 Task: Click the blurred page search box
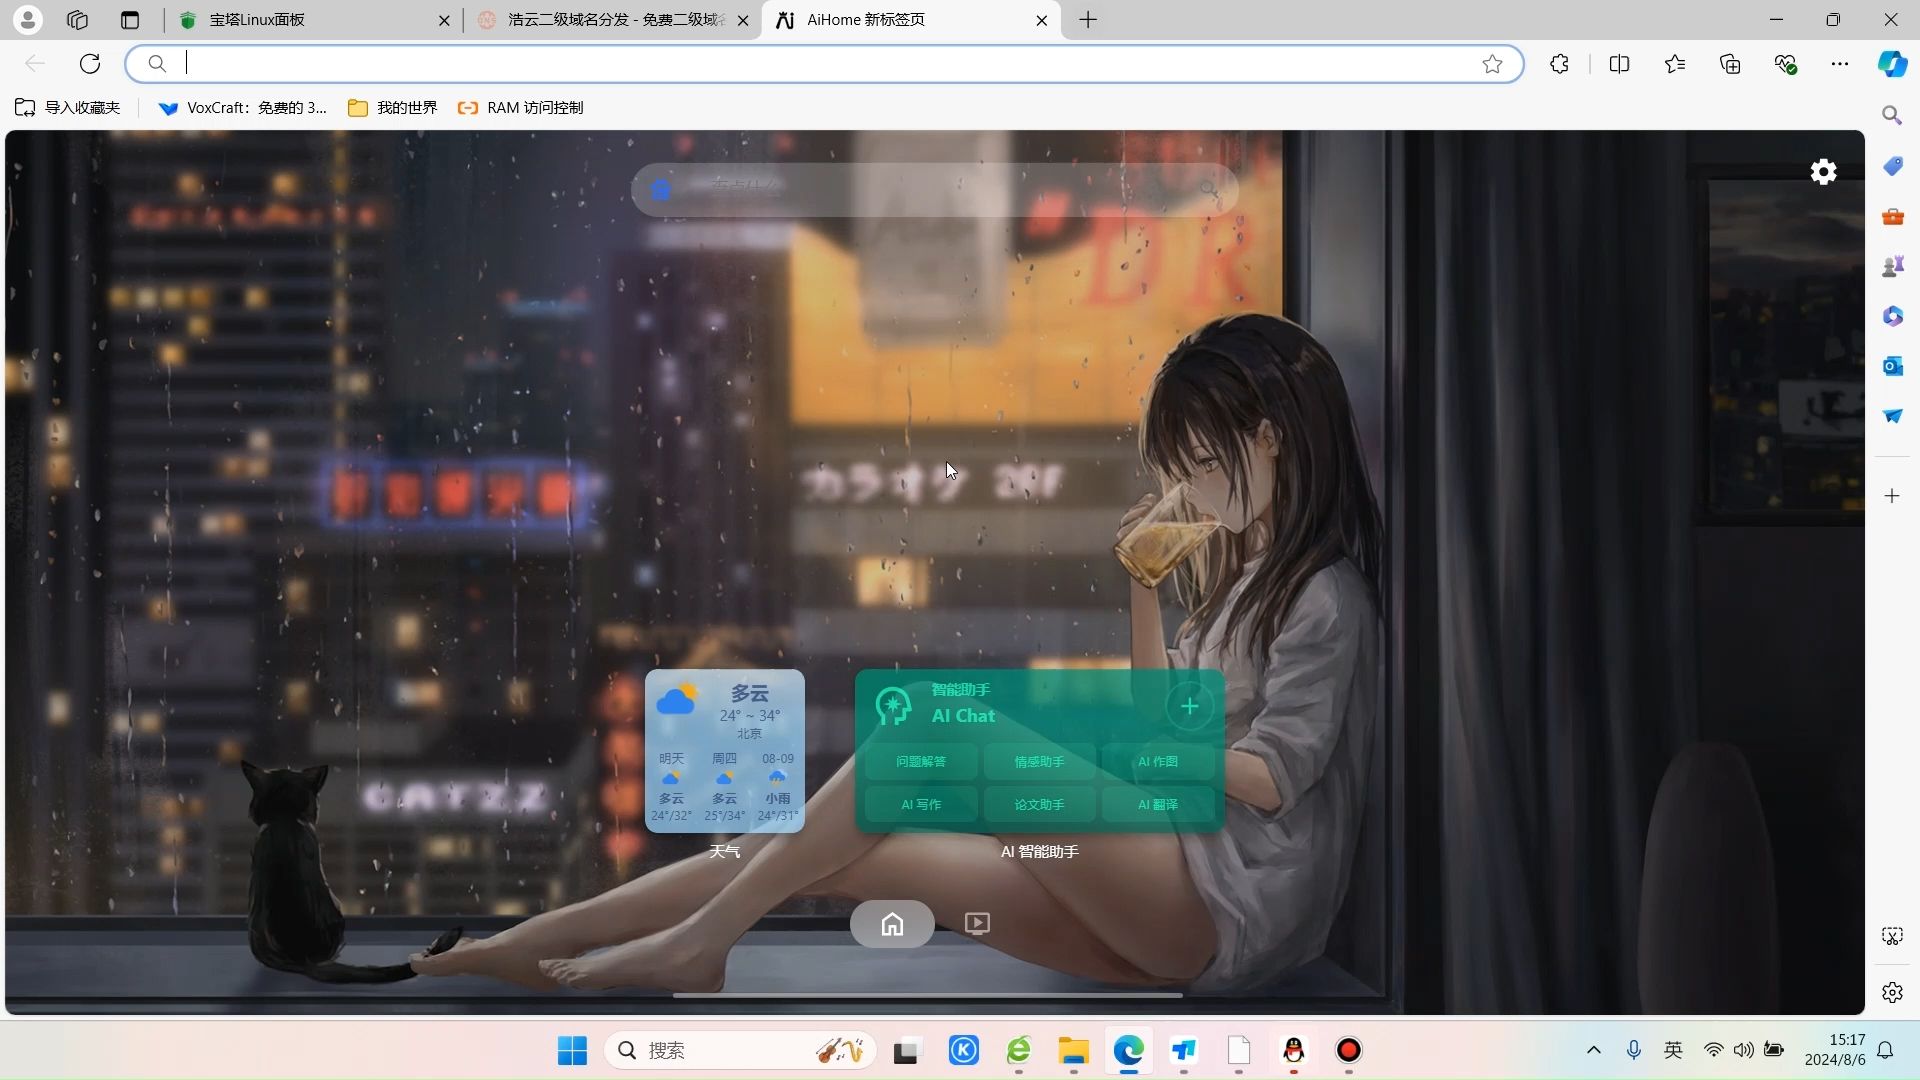coord(935,189)
